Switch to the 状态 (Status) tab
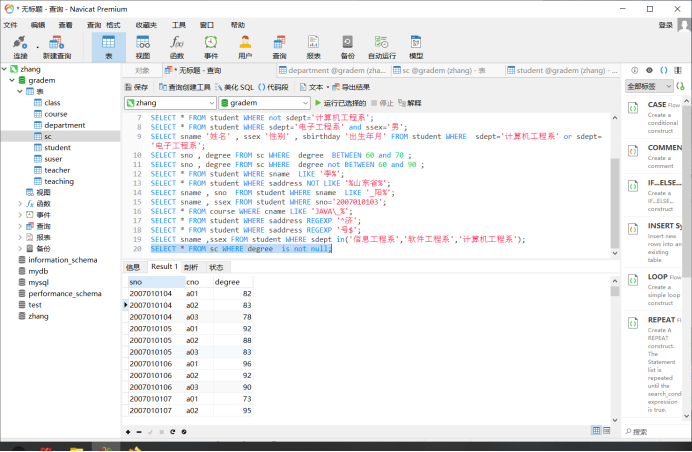The image size is (692, 452). click(216, 267)
